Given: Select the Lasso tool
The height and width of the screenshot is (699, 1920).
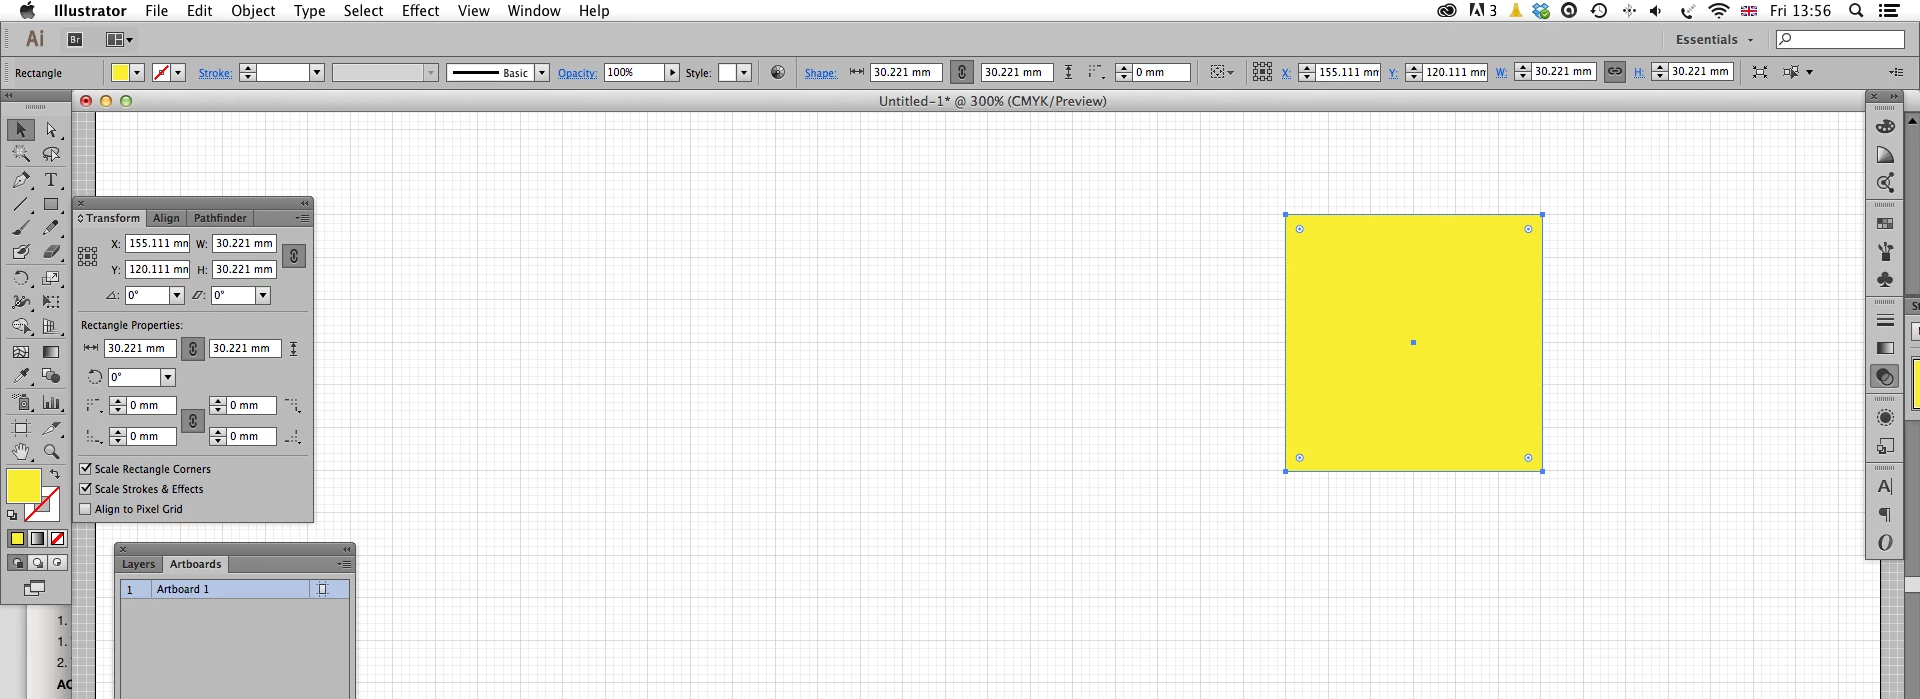Looking at the screenshot, I should pos(51,154).
